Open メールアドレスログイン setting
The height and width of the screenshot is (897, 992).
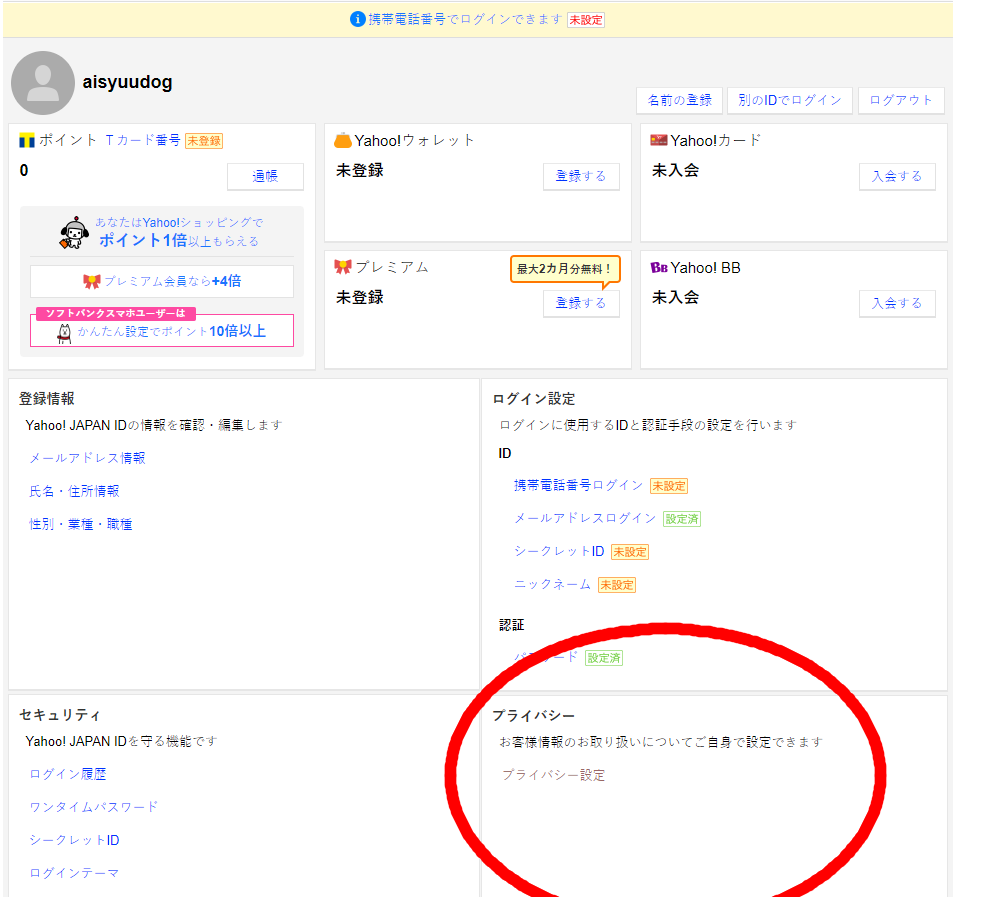coord(585,518)
